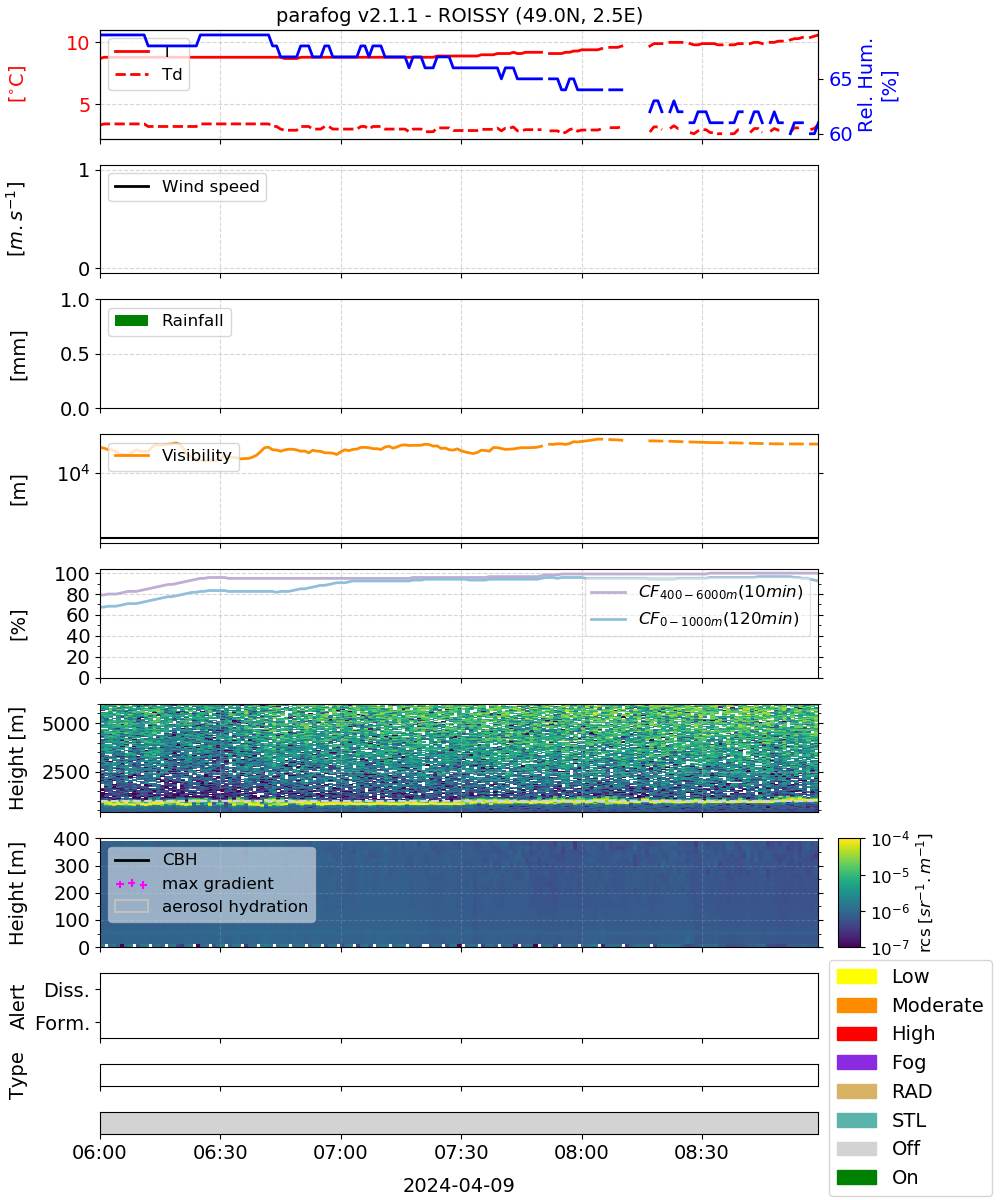Click the Wind speed legend entry
Viewport: 1000px width, 1200px height.
tap(187, 186)
